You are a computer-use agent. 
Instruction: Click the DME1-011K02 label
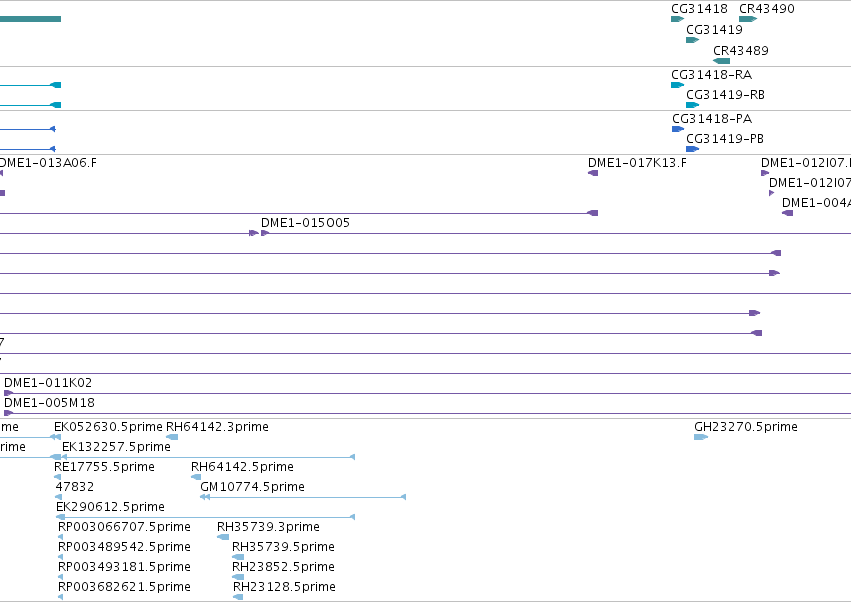pos(48,383)
